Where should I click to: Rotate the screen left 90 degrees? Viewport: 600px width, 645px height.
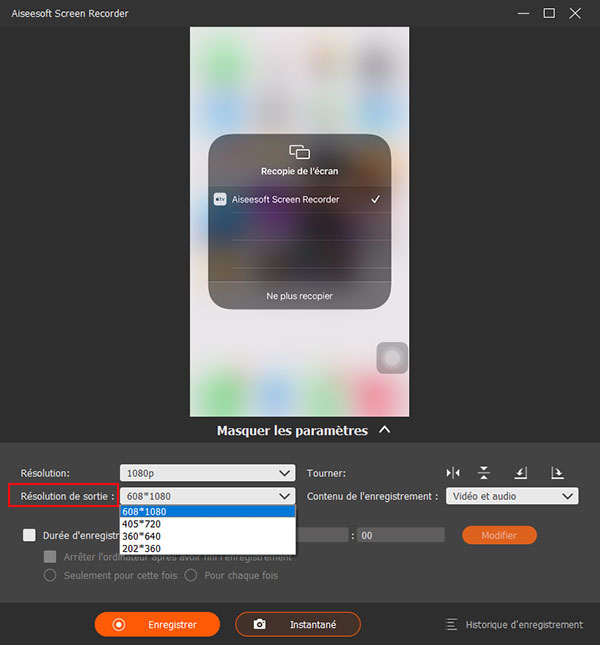521,472
